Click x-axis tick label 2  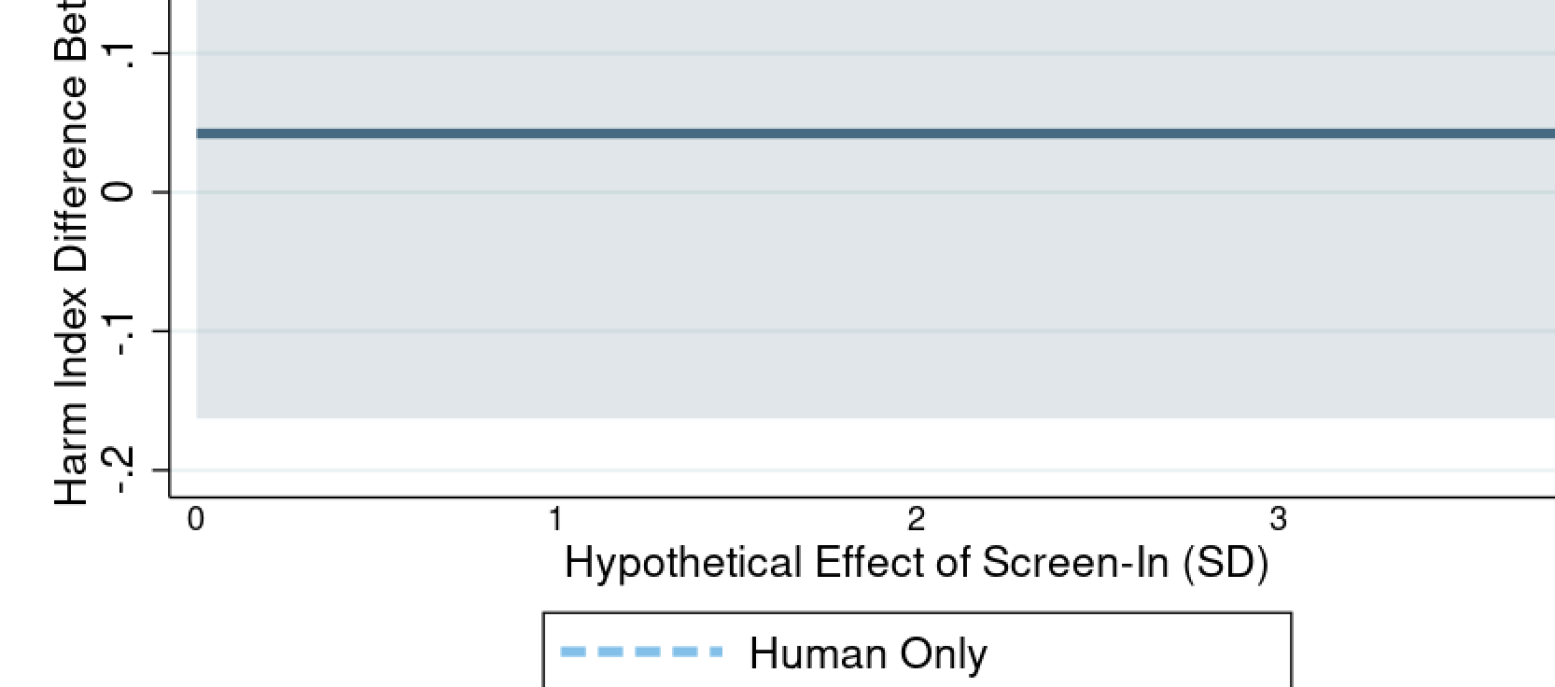(x=915, y=519)
